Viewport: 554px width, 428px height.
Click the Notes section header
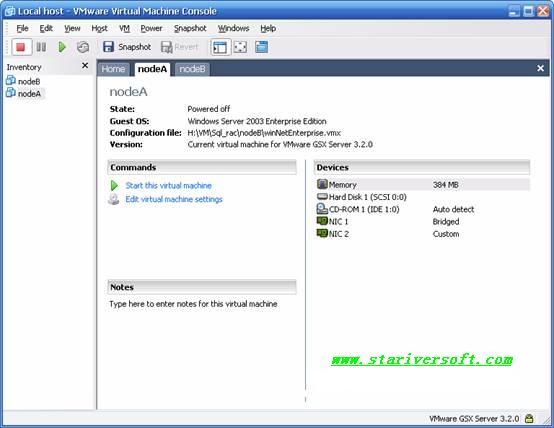pos(202,287)
